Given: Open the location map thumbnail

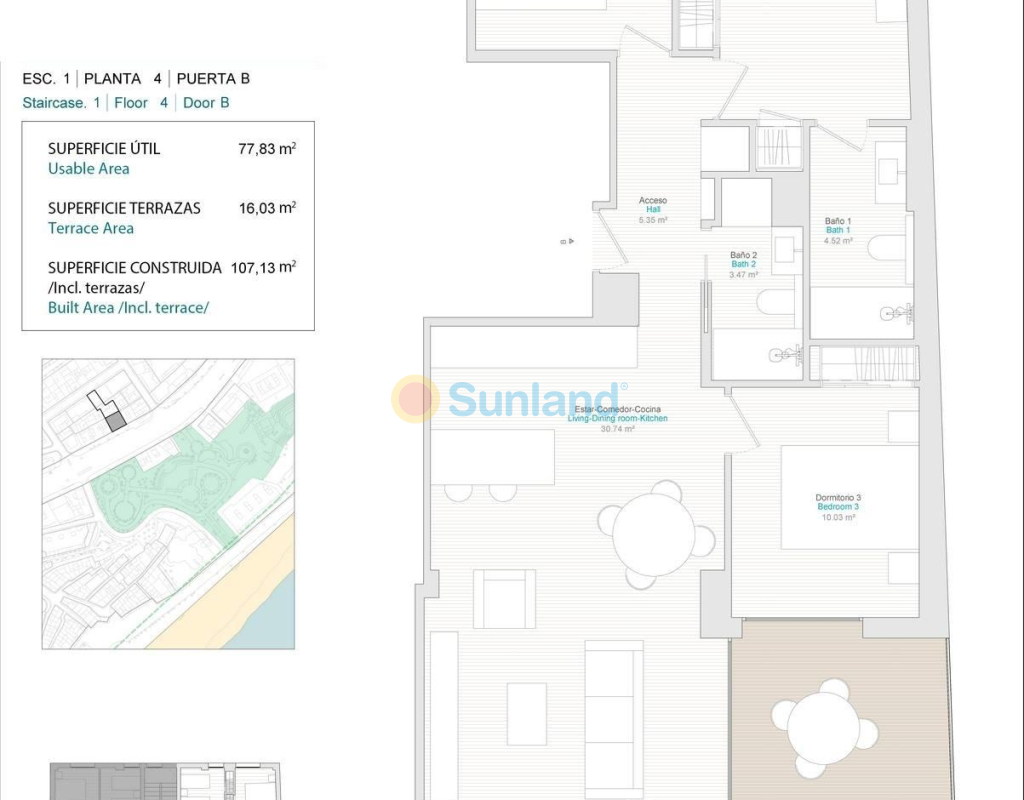Looking at the screenshot, I should [168, 503].
